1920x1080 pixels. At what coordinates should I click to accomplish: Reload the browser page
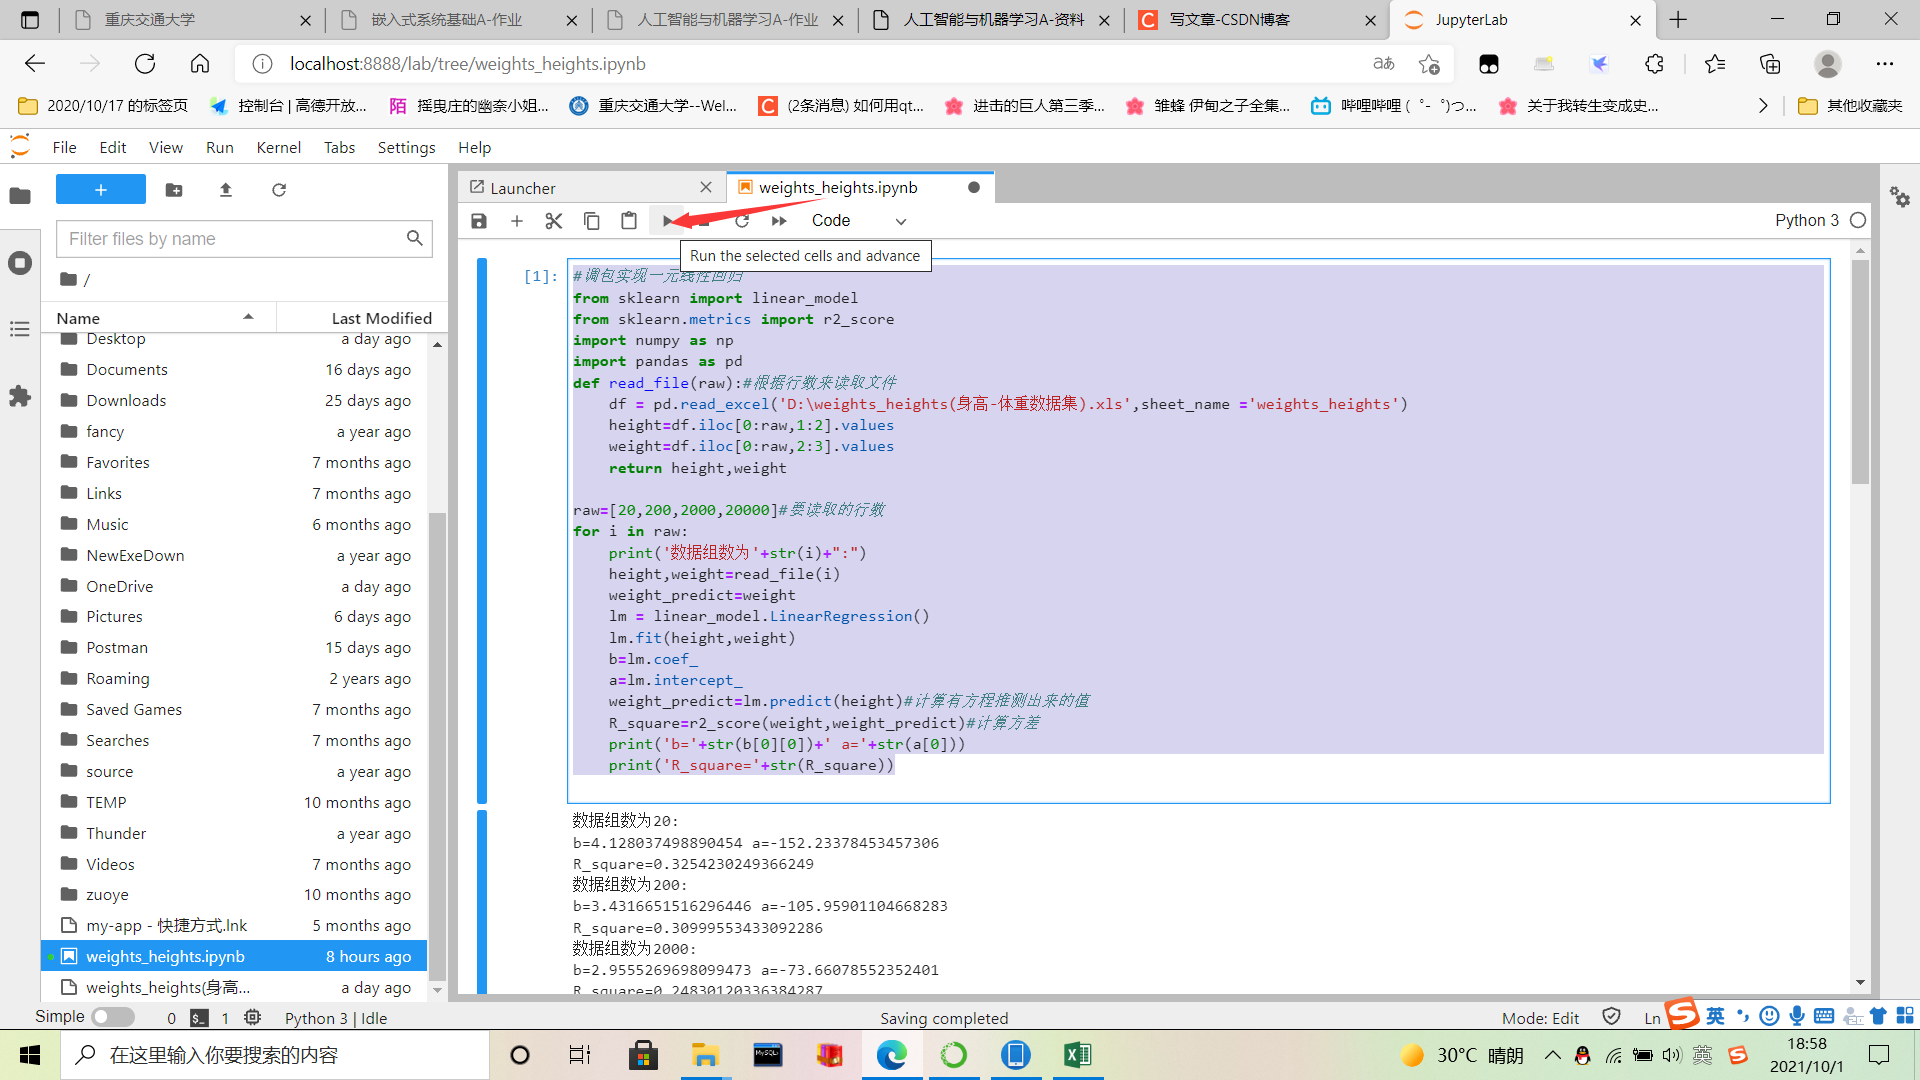click(145, 64)
